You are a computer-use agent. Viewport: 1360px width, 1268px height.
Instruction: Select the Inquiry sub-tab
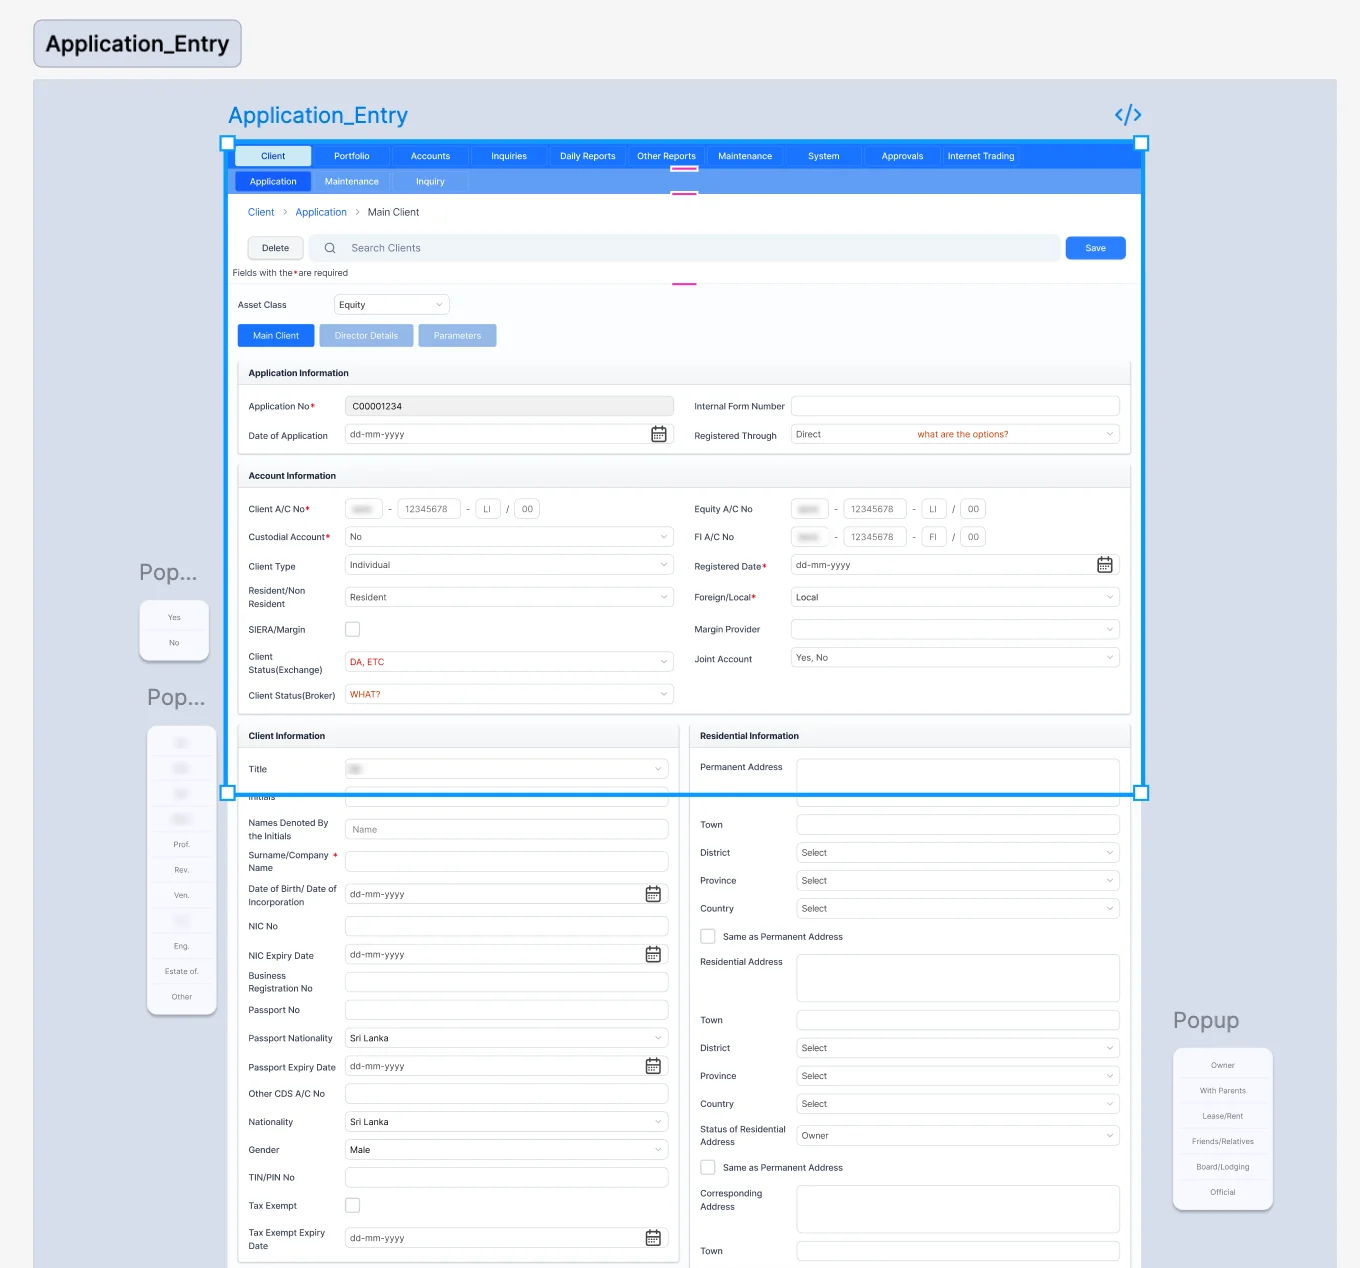pos(430,182)
